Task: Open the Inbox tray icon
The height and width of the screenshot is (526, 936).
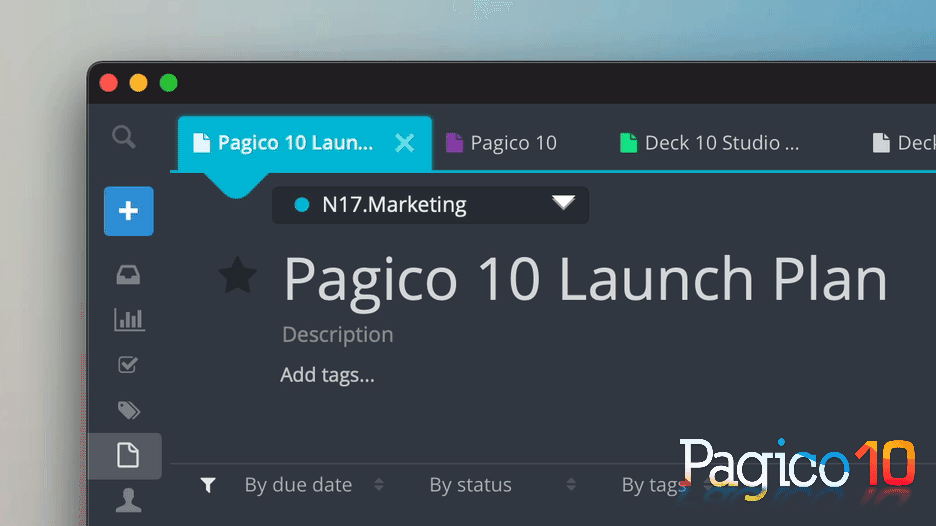Action: [128, 275]
